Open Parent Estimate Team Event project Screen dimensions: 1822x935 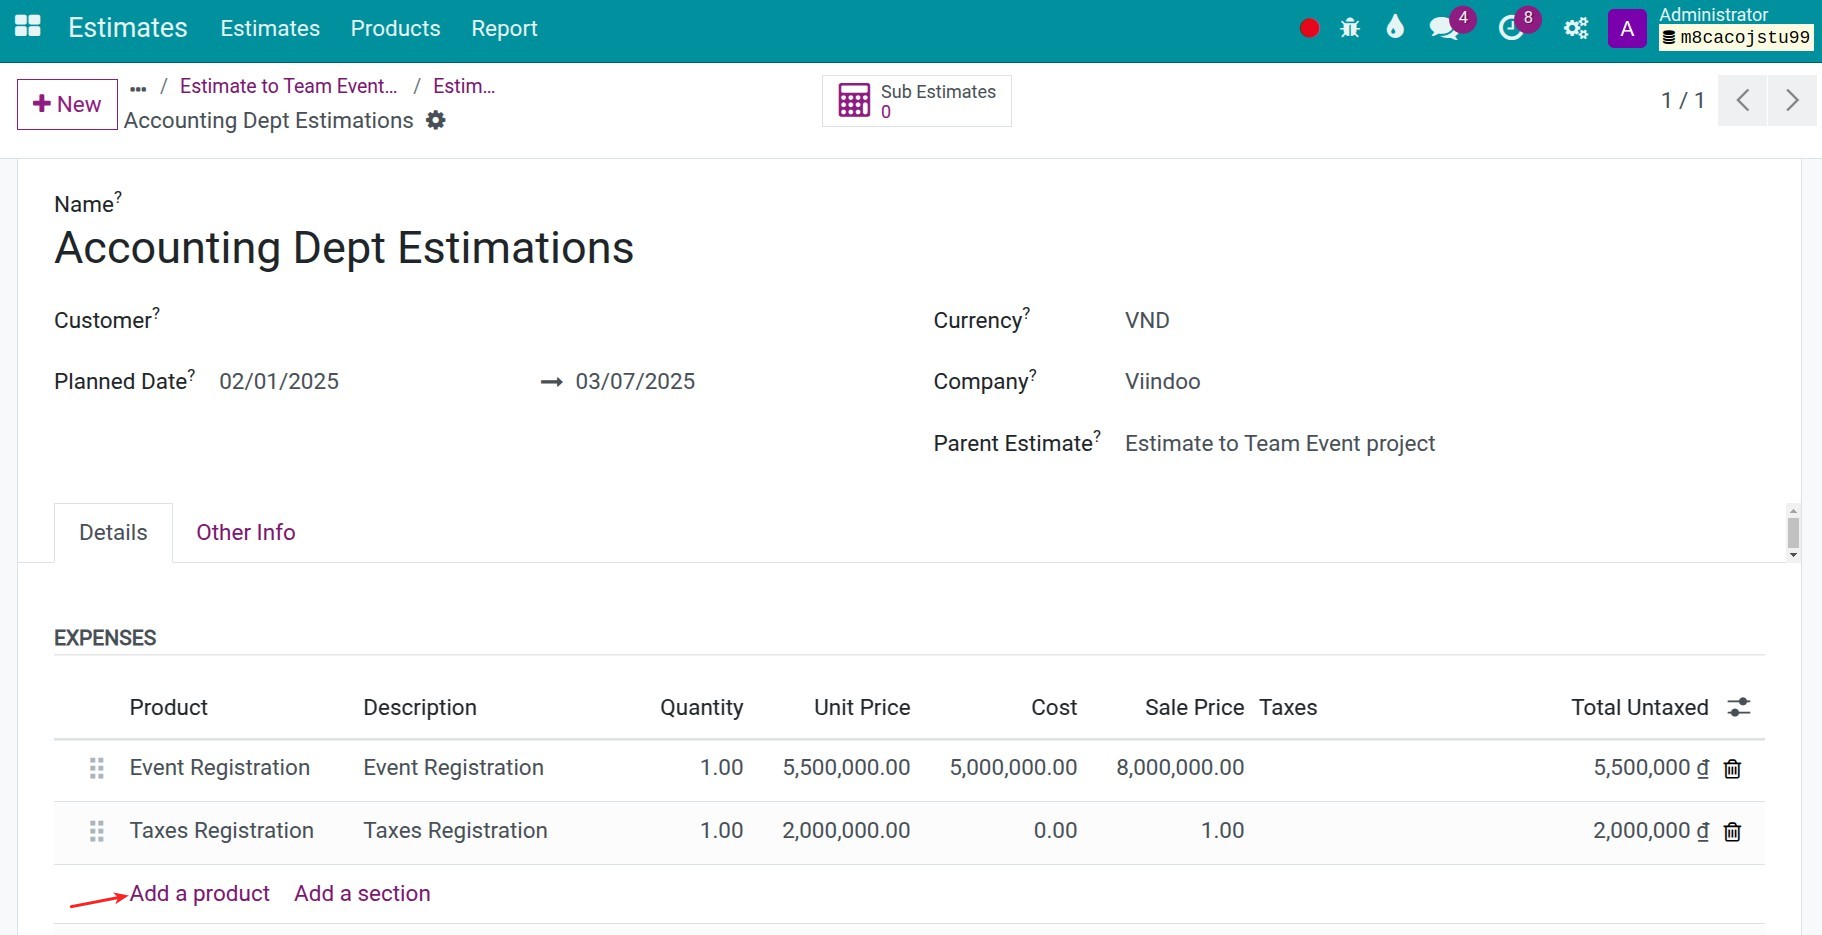tap(1280, 443)
